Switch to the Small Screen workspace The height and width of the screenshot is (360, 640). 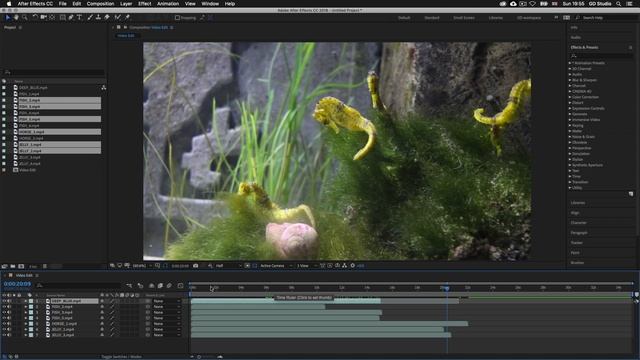464,18
